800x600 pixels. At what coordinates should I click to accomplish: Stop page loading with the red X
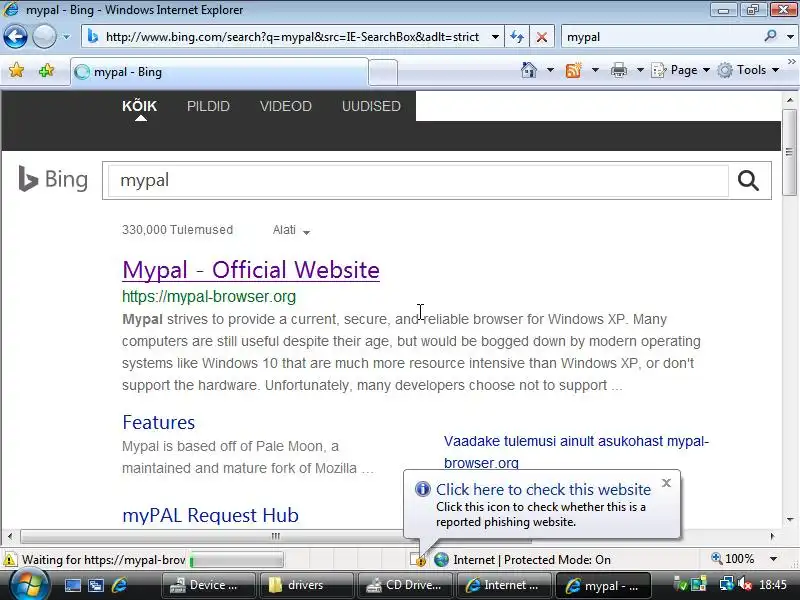[542, 37]
